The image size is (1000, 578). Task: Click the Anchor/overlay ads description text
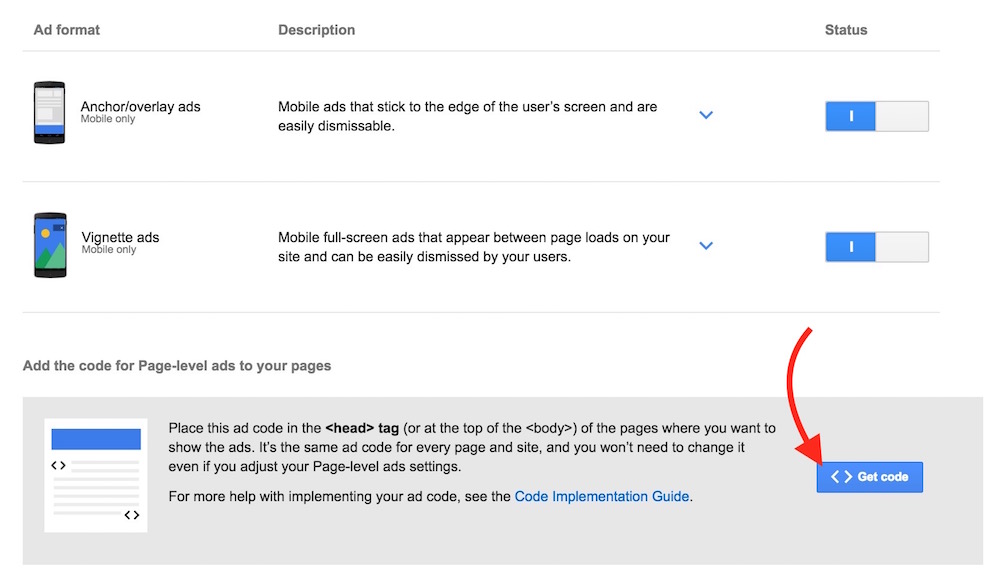click(x=467, y=116)
